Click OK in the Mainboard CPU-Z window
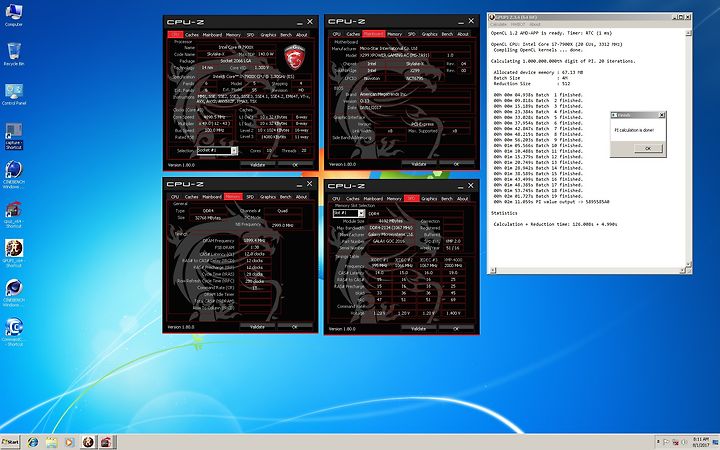Screen dimensions: 720x450 [x=456, y=164]
